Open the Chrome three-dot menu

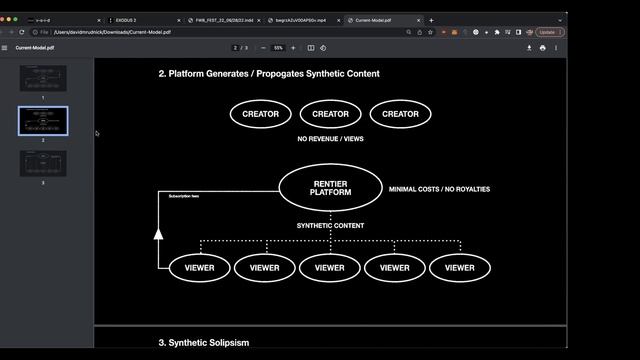click(x=560, y=32)
